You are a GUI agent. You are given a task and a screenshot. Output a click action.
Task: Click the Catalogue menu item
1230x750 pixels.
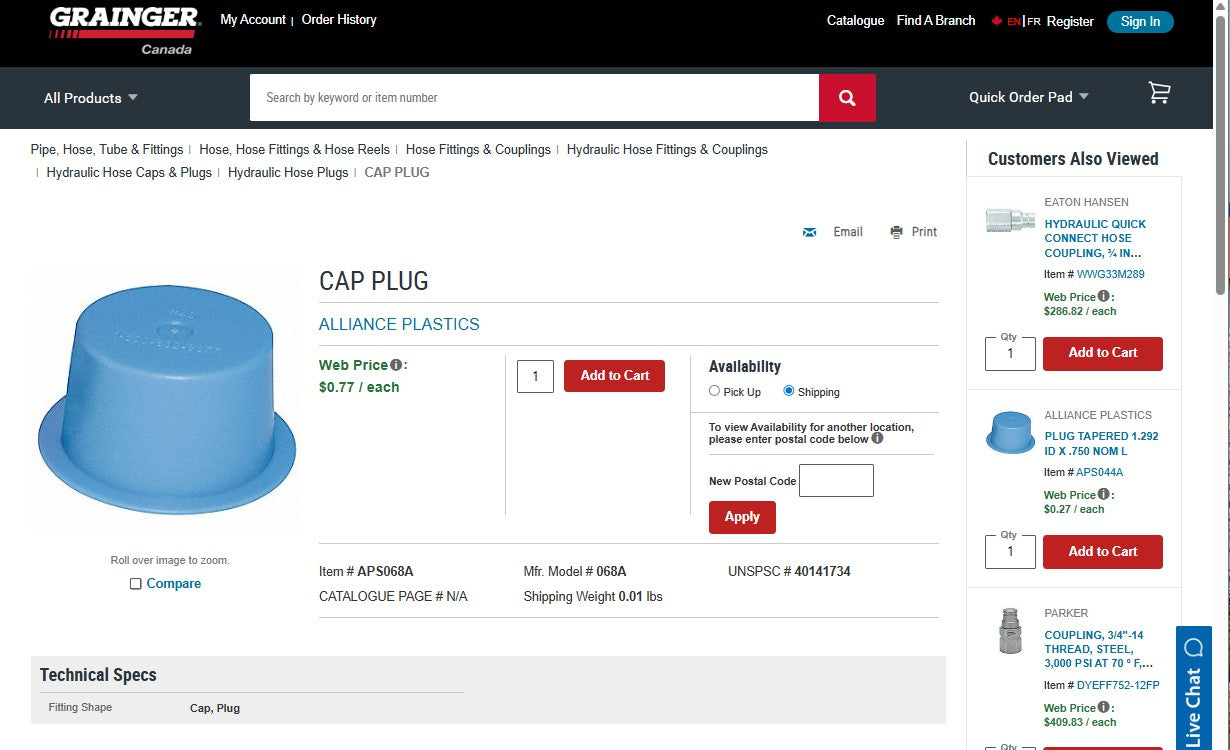tap(855, 19)
